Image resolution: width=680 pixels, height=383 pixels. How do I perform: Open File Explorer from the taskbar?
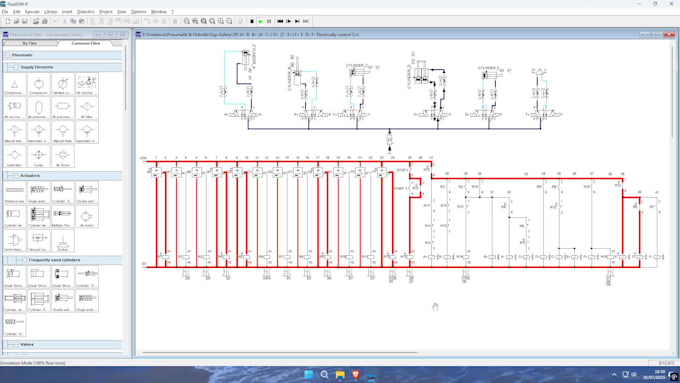(340, 374)
